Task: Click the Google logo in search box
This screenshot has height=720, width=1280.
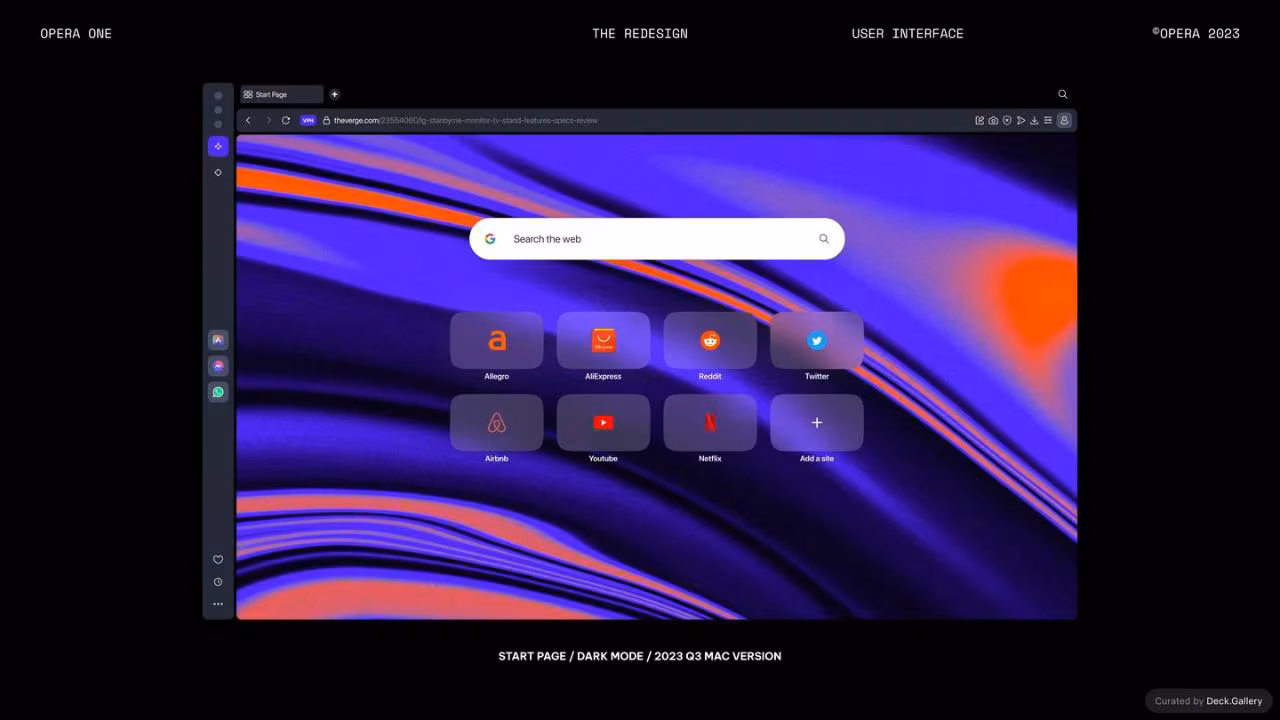Action: pyautogui.click(x=490, y=239)
